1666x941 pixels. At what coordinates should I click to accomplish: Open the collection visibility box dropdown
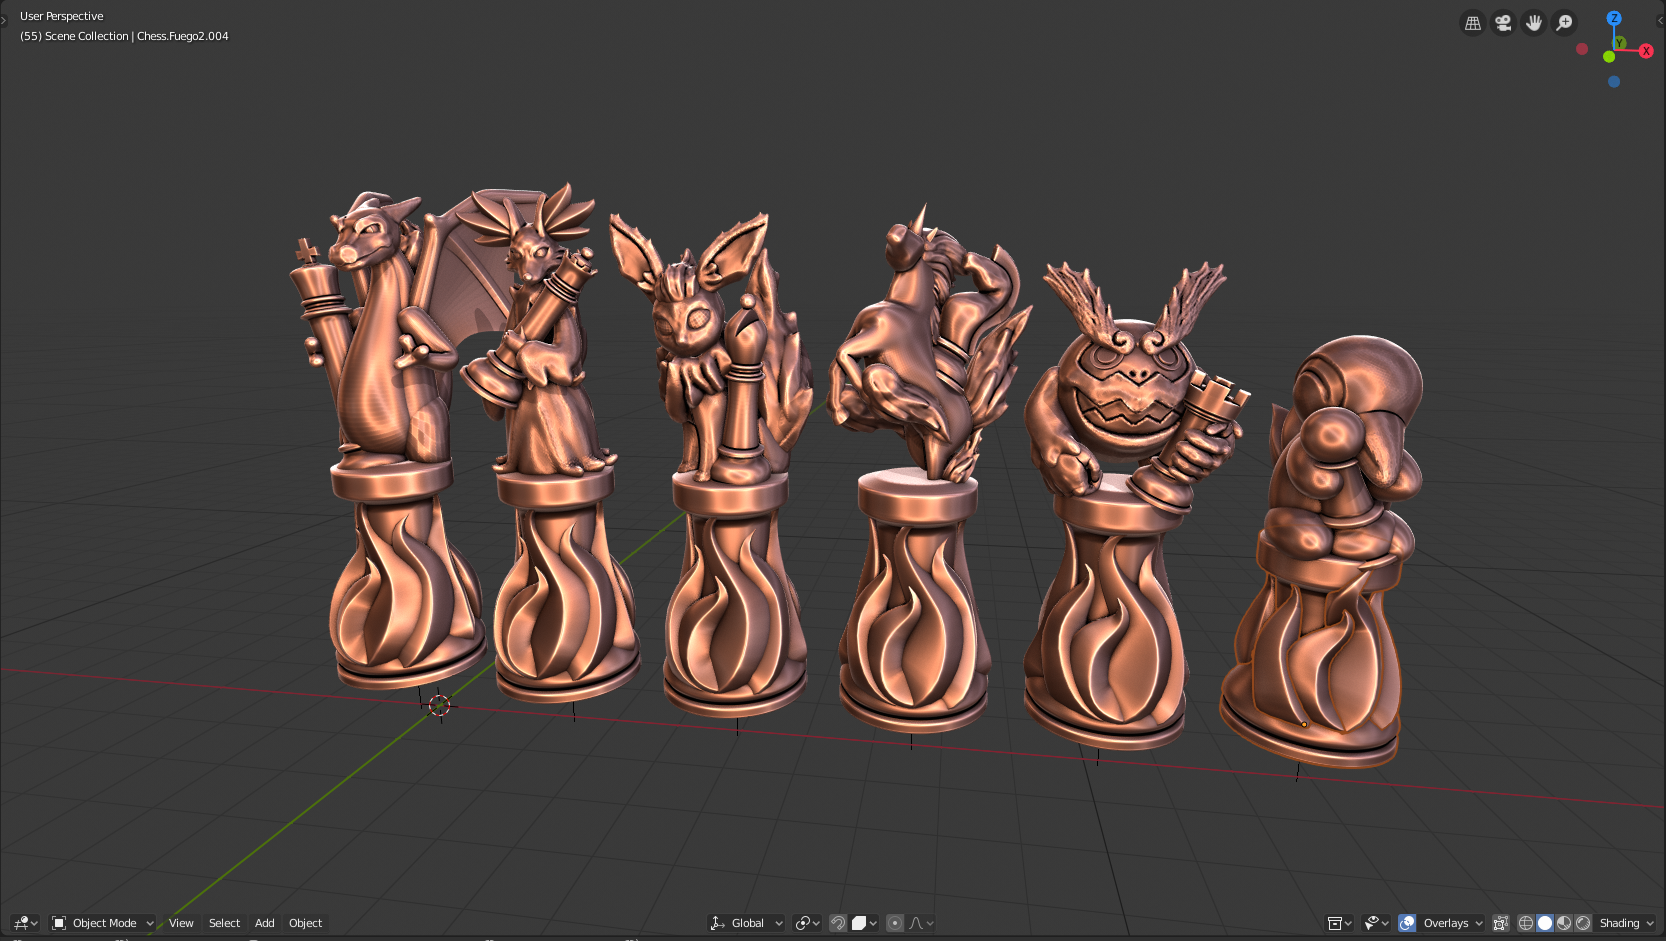click(1339, 923)
